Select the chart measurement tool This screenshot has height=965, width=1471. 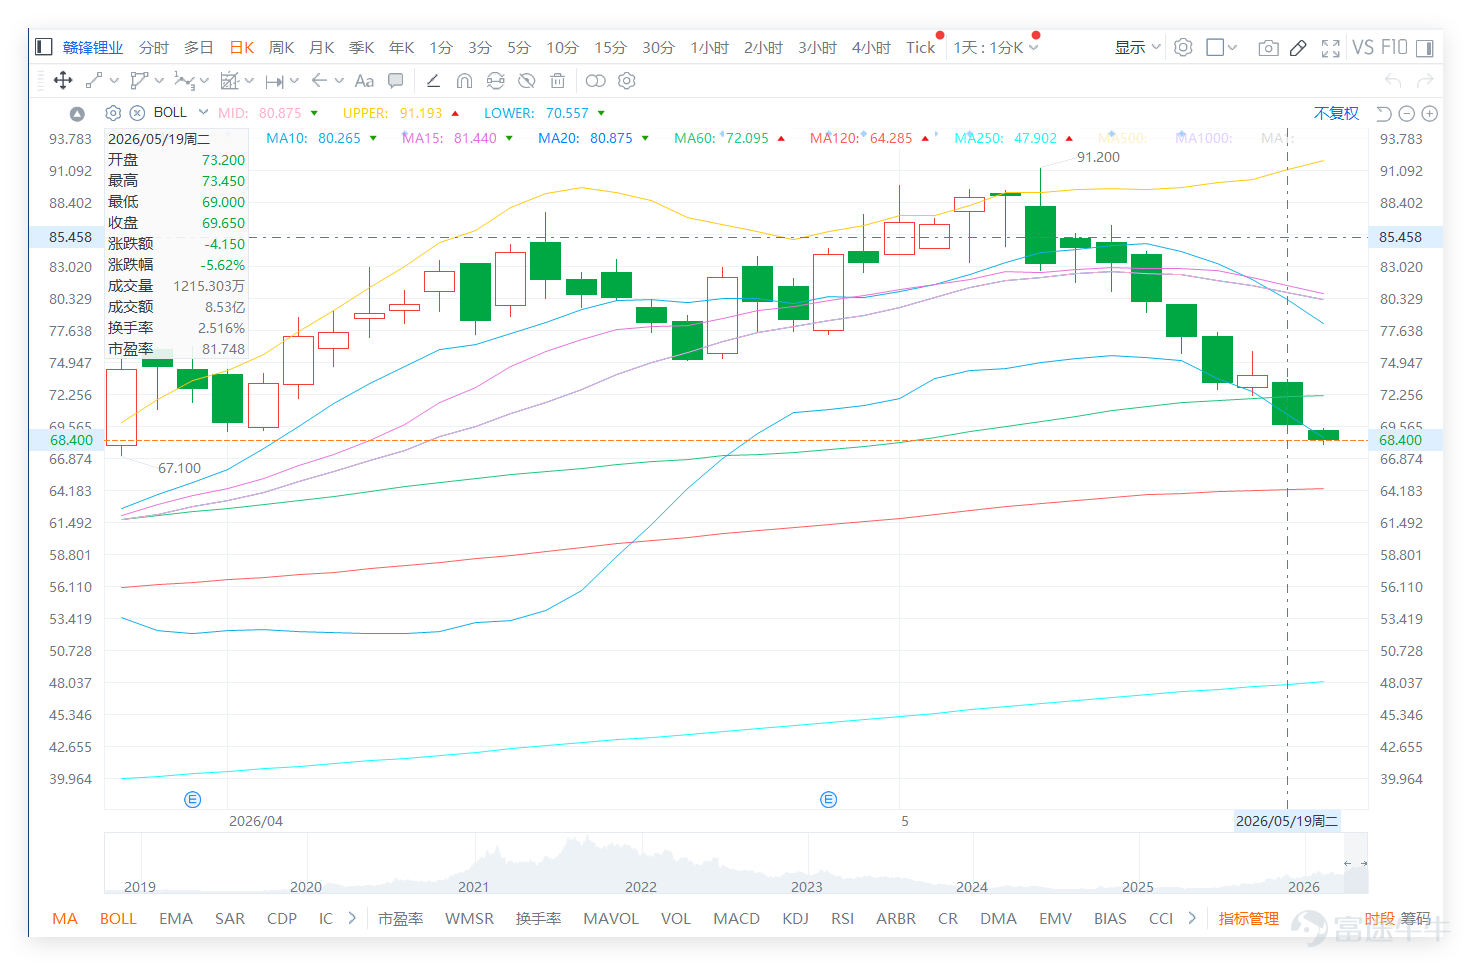tap(230, 81)
